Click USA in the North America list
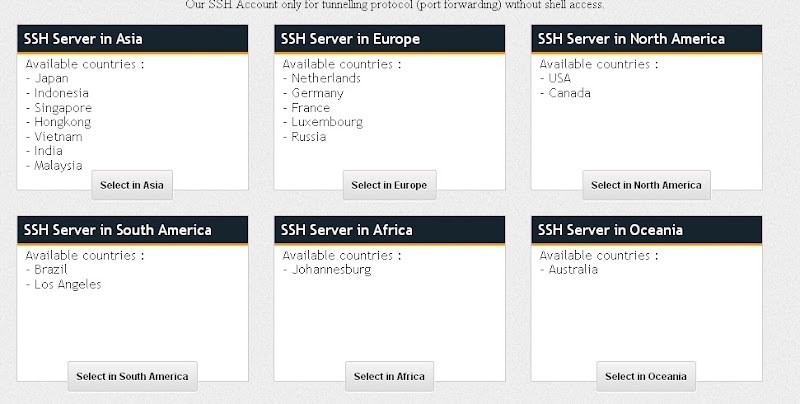The image size is (800, 404). pyautogui.click(x=560, y=79)
